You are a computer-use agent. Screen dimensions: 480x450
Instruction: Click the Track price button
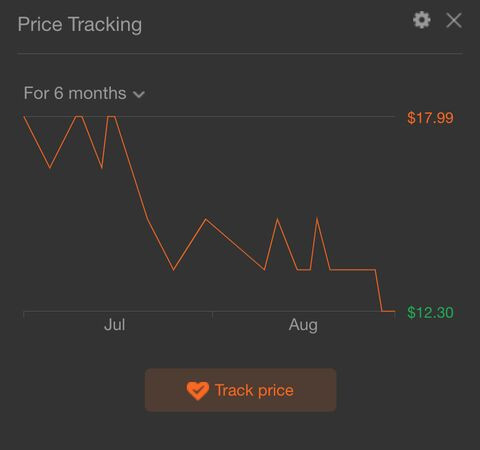(241, 390)
